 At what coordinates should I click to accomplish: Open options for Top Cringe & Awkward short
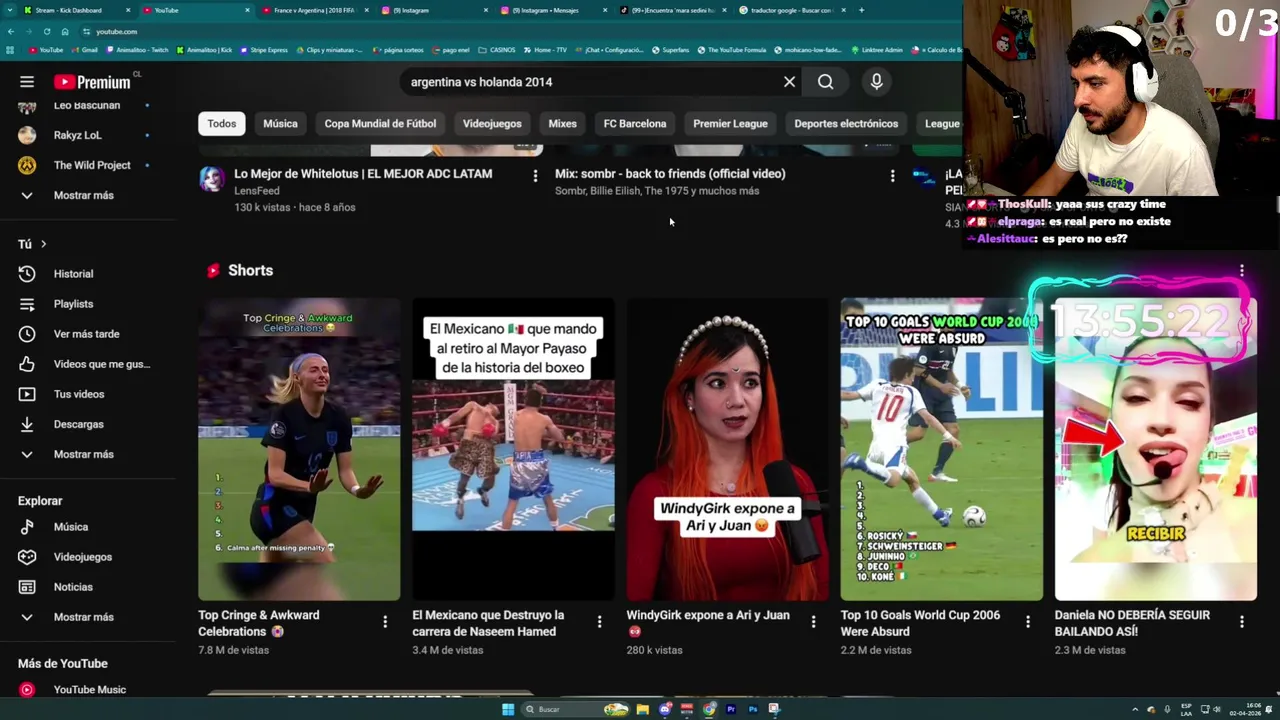385,622
